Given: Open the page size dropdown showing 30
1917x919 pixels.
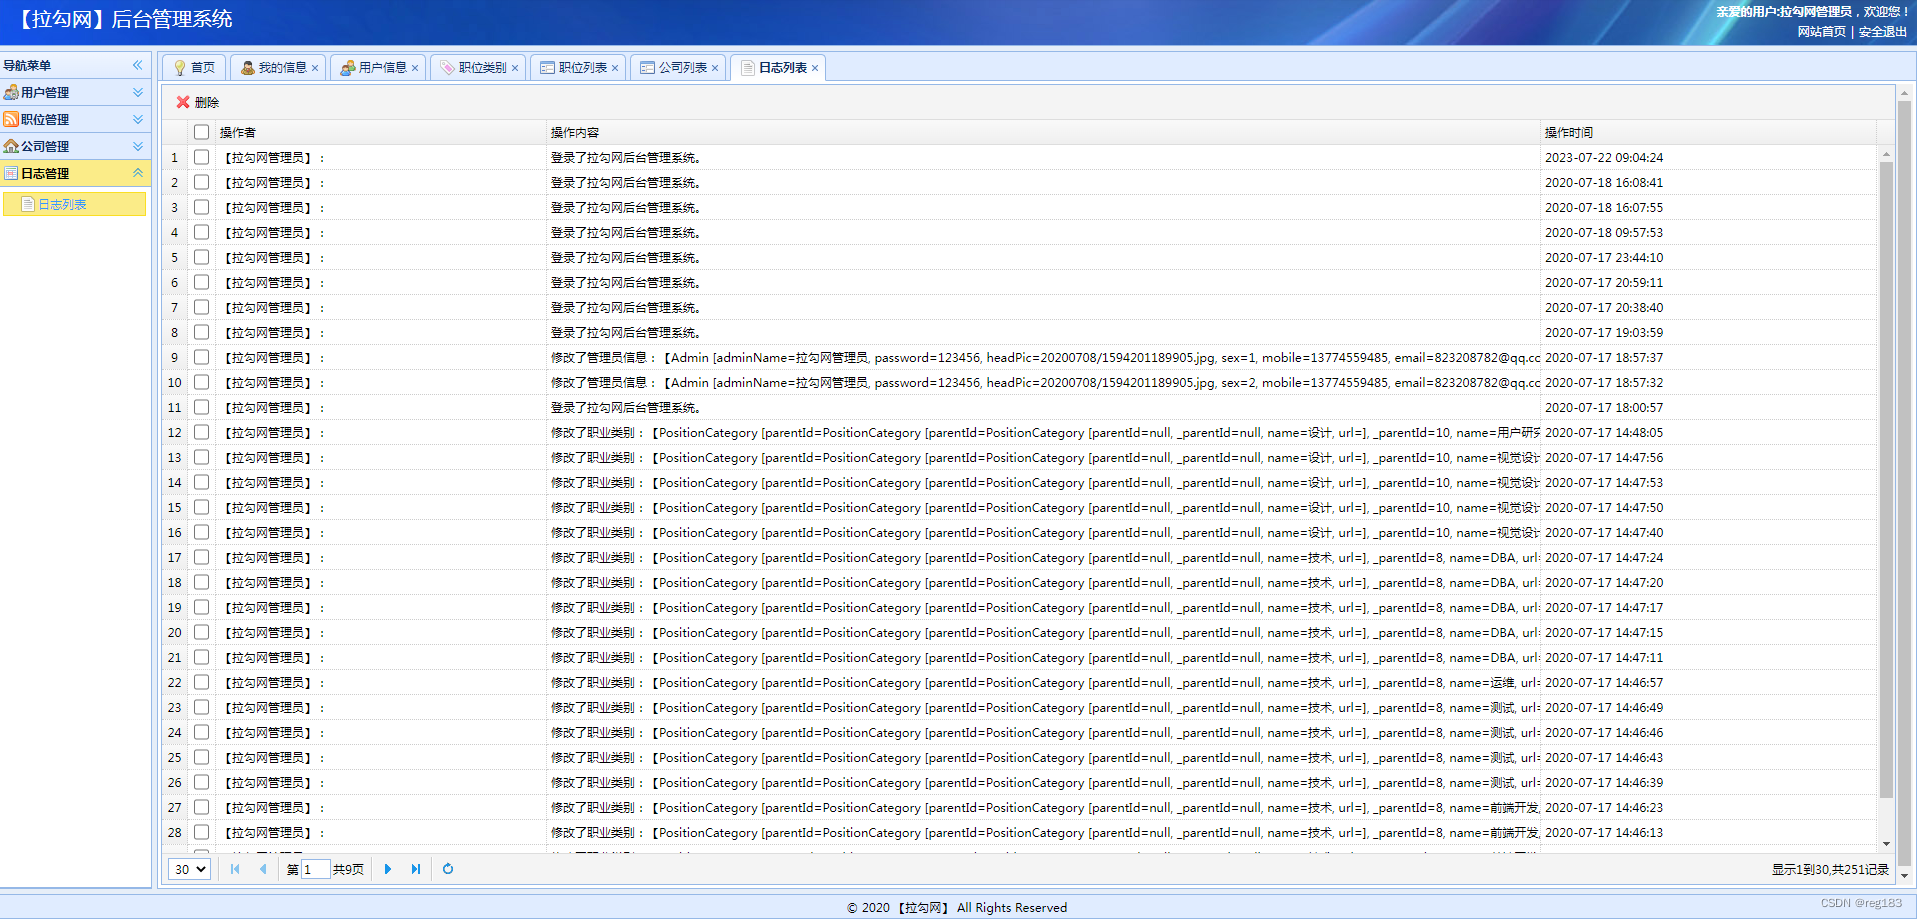Looking at the screenshot, I should (x=189, y=869).
